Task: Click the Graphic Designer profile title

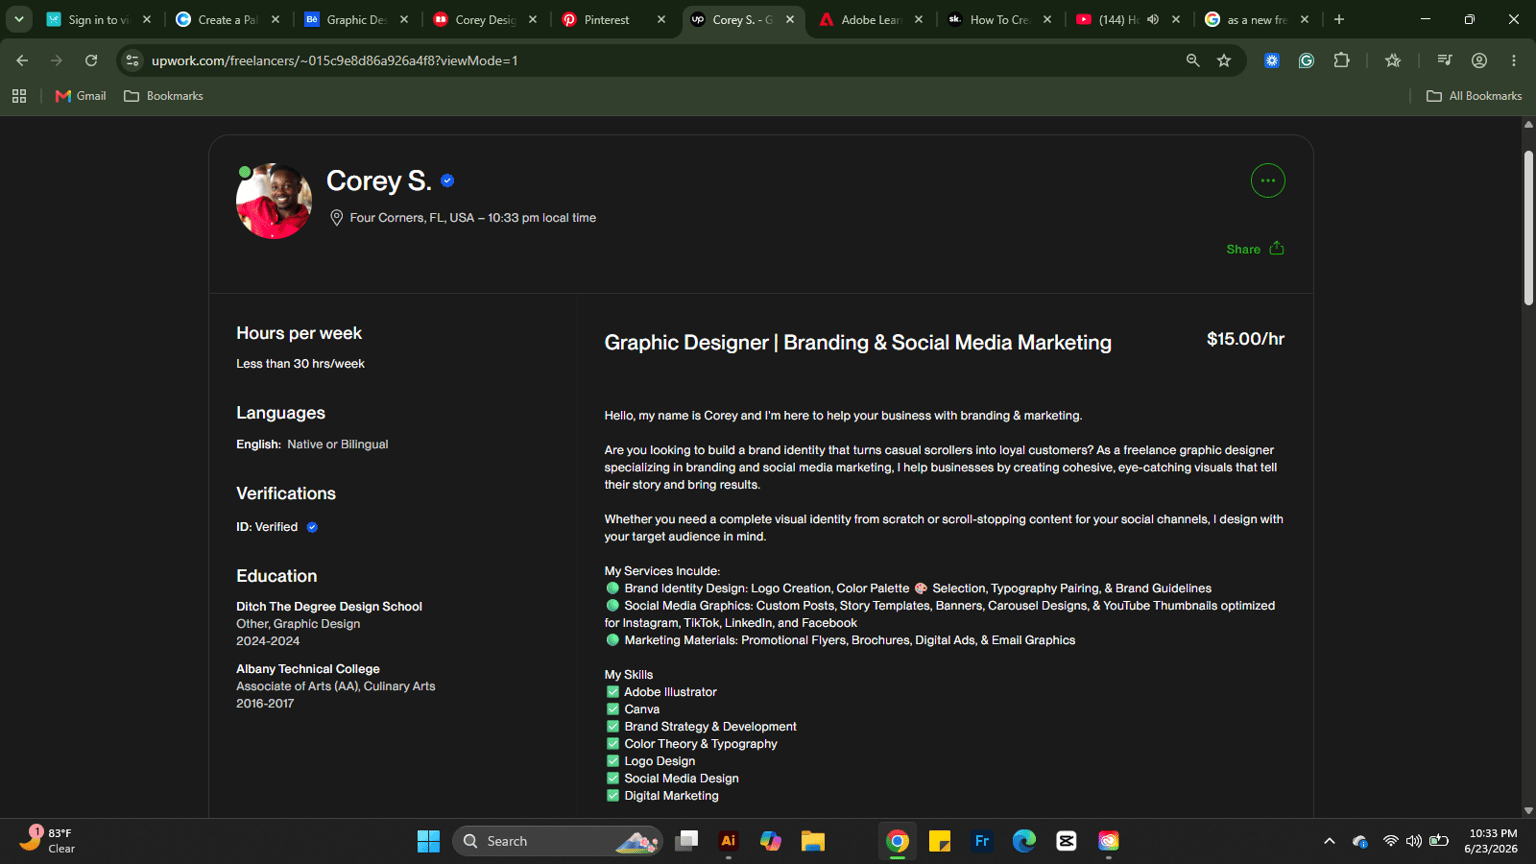Action: click(858, 343)
